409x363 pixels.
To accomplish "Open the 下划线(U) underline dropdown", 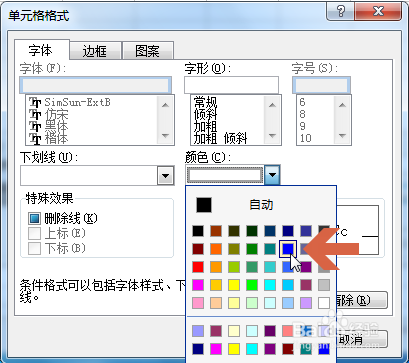I will [166, 175].
